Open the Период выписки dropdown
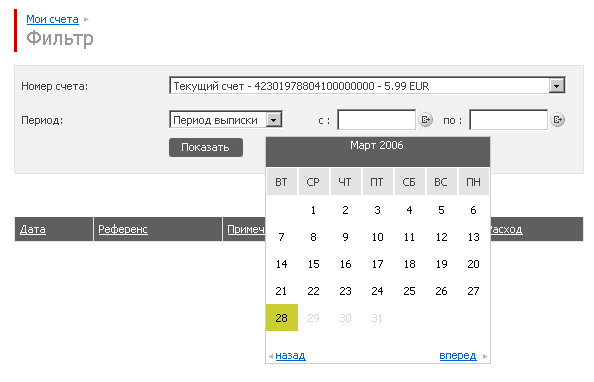594x382 pixels. [x=226, y=120]
